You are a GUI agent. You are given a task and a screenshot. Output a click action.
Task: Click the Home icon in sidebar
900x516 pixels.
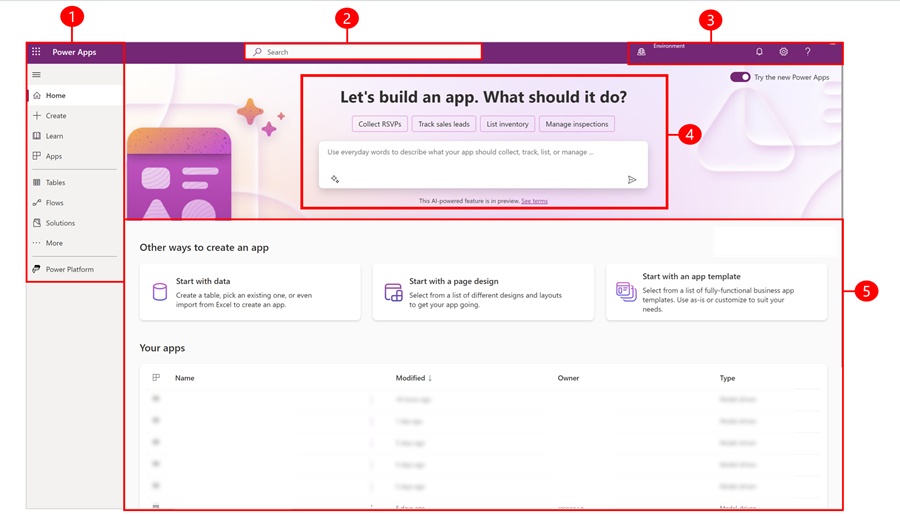coord(37,95)
